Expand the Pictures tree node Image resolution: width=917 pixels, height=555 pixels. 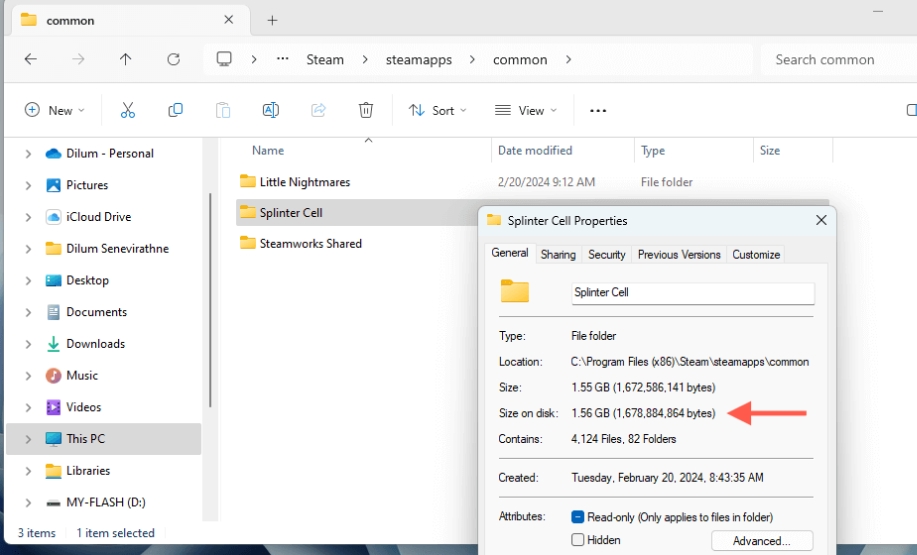coord(28,185)
